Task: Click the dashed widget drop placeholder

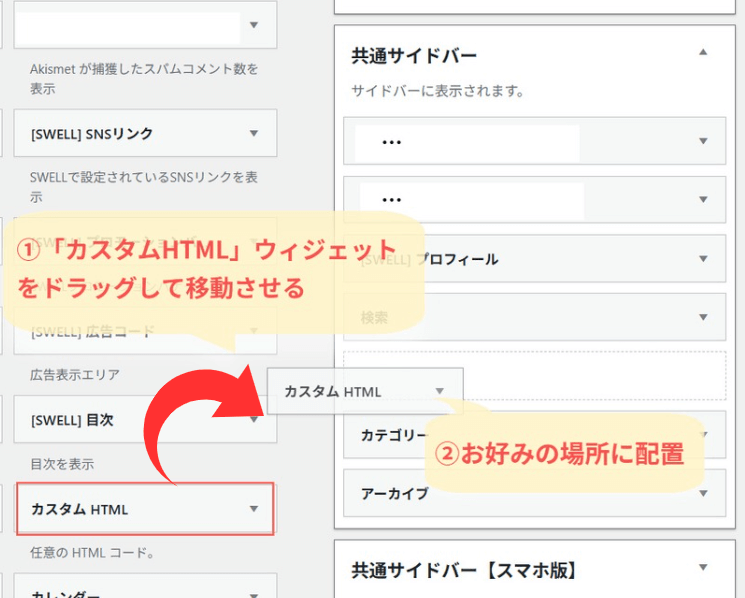Action: tap(600, 375)
